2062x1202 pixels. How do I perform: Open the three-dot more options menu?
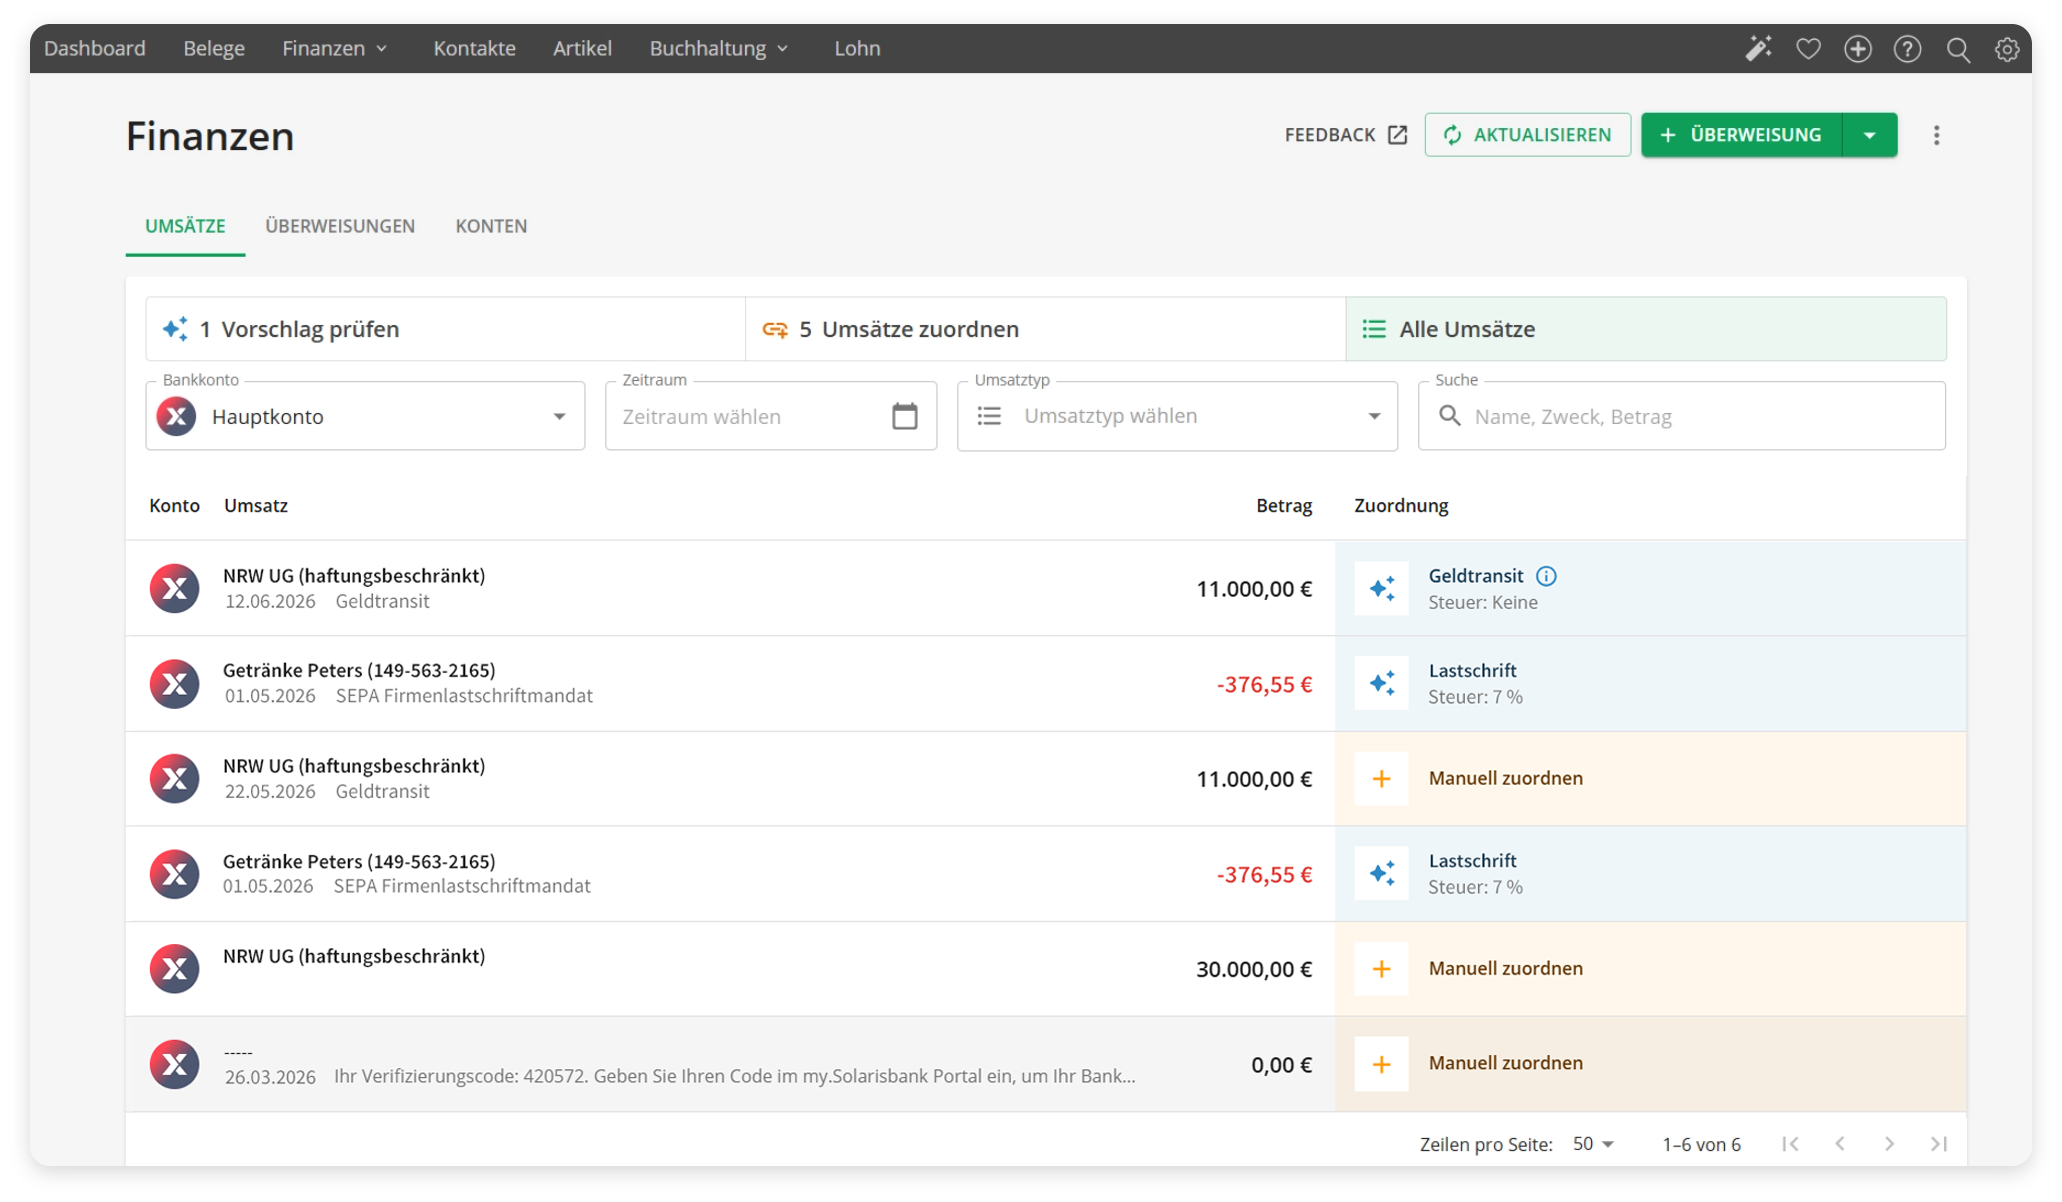(1936, 135)
